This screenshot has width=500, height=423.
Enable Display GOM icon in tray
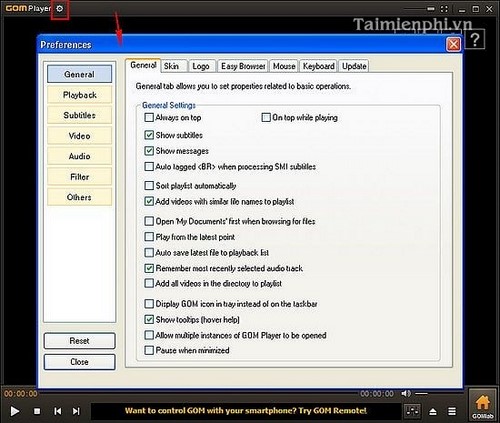point(149,304)
